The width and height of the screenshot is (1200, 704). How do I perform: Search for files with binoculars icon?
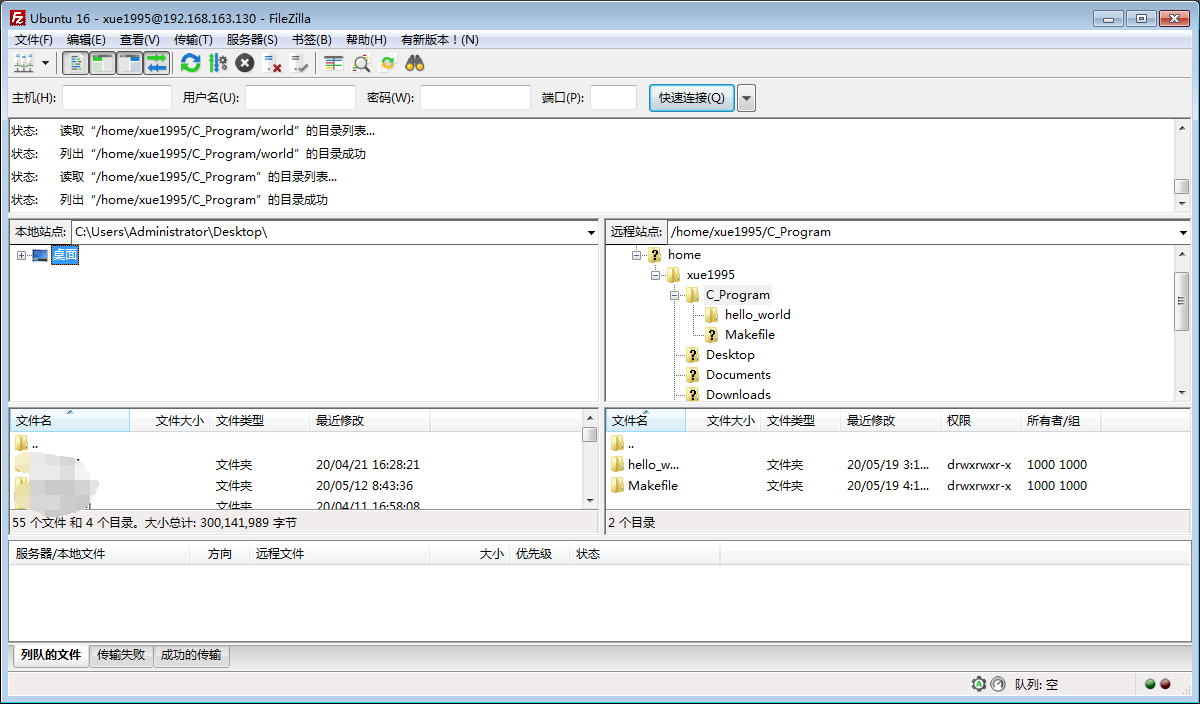click(415, 64)
